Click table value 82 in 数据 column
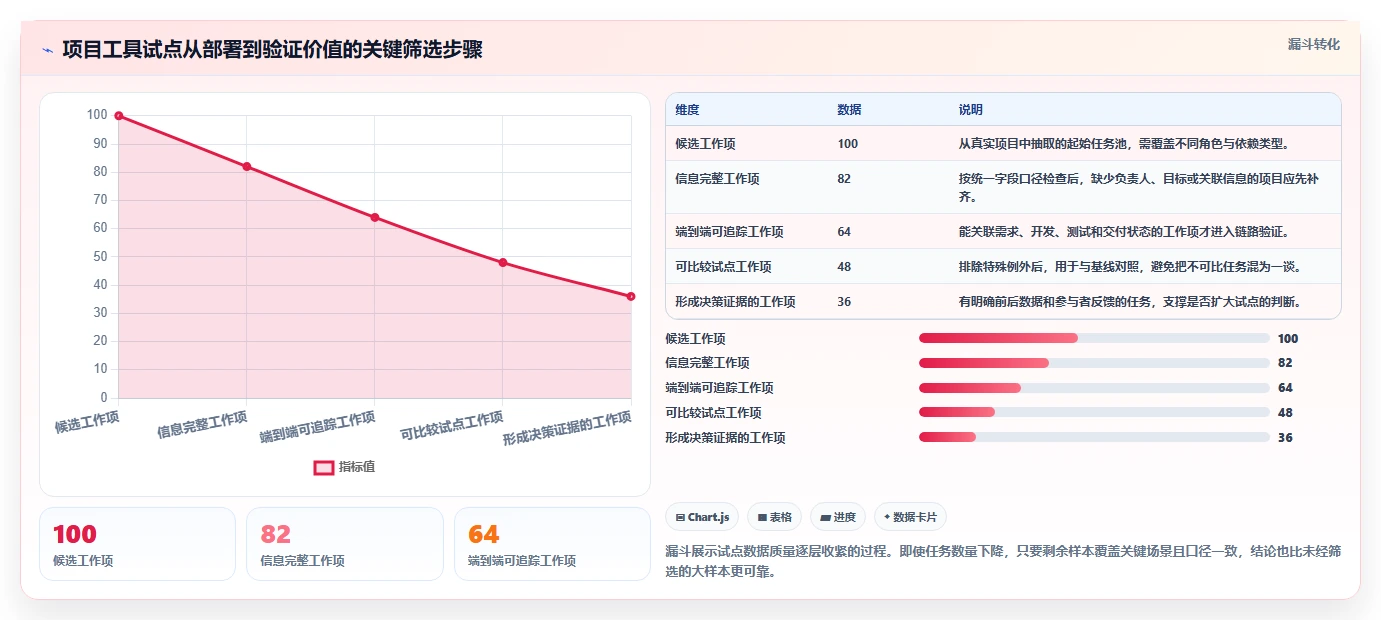 coord(844,179)
